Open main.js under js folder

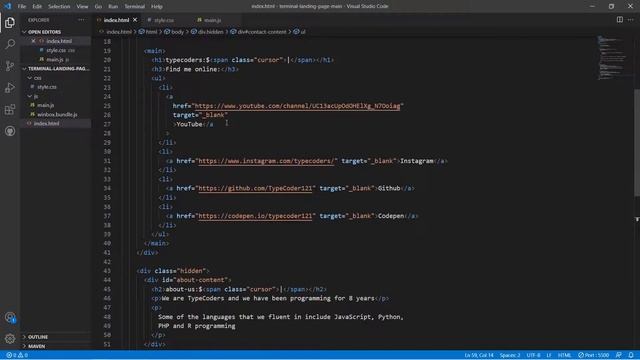[x=45, y=105]
